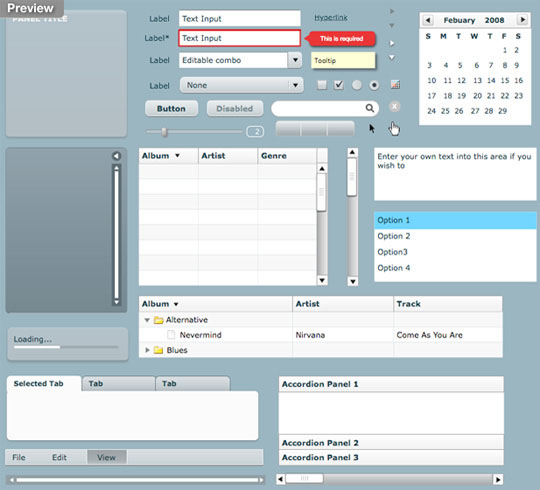540x490 pixels.
Task: Click the collapse arrow on the dark side panel
Action: (x=116, y=156)
